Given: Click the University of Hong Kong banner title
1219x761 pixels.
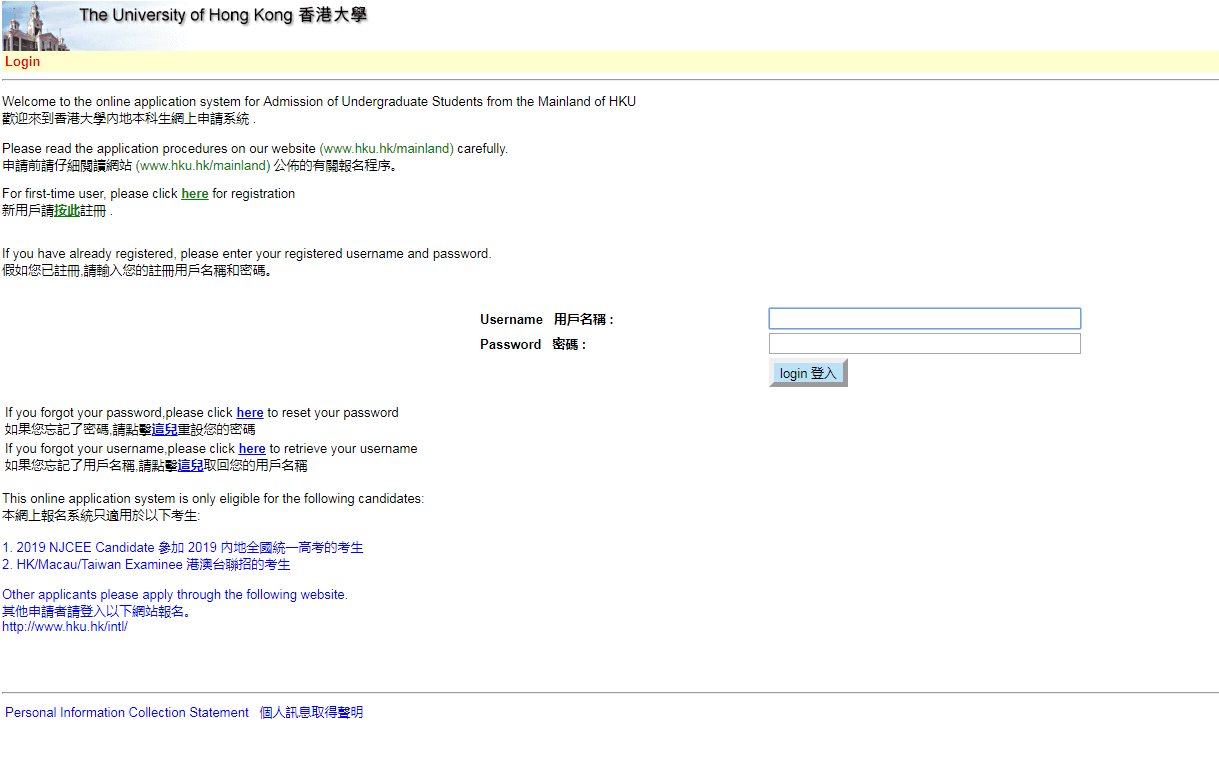Looking at the screenshot, I should 222,16.
